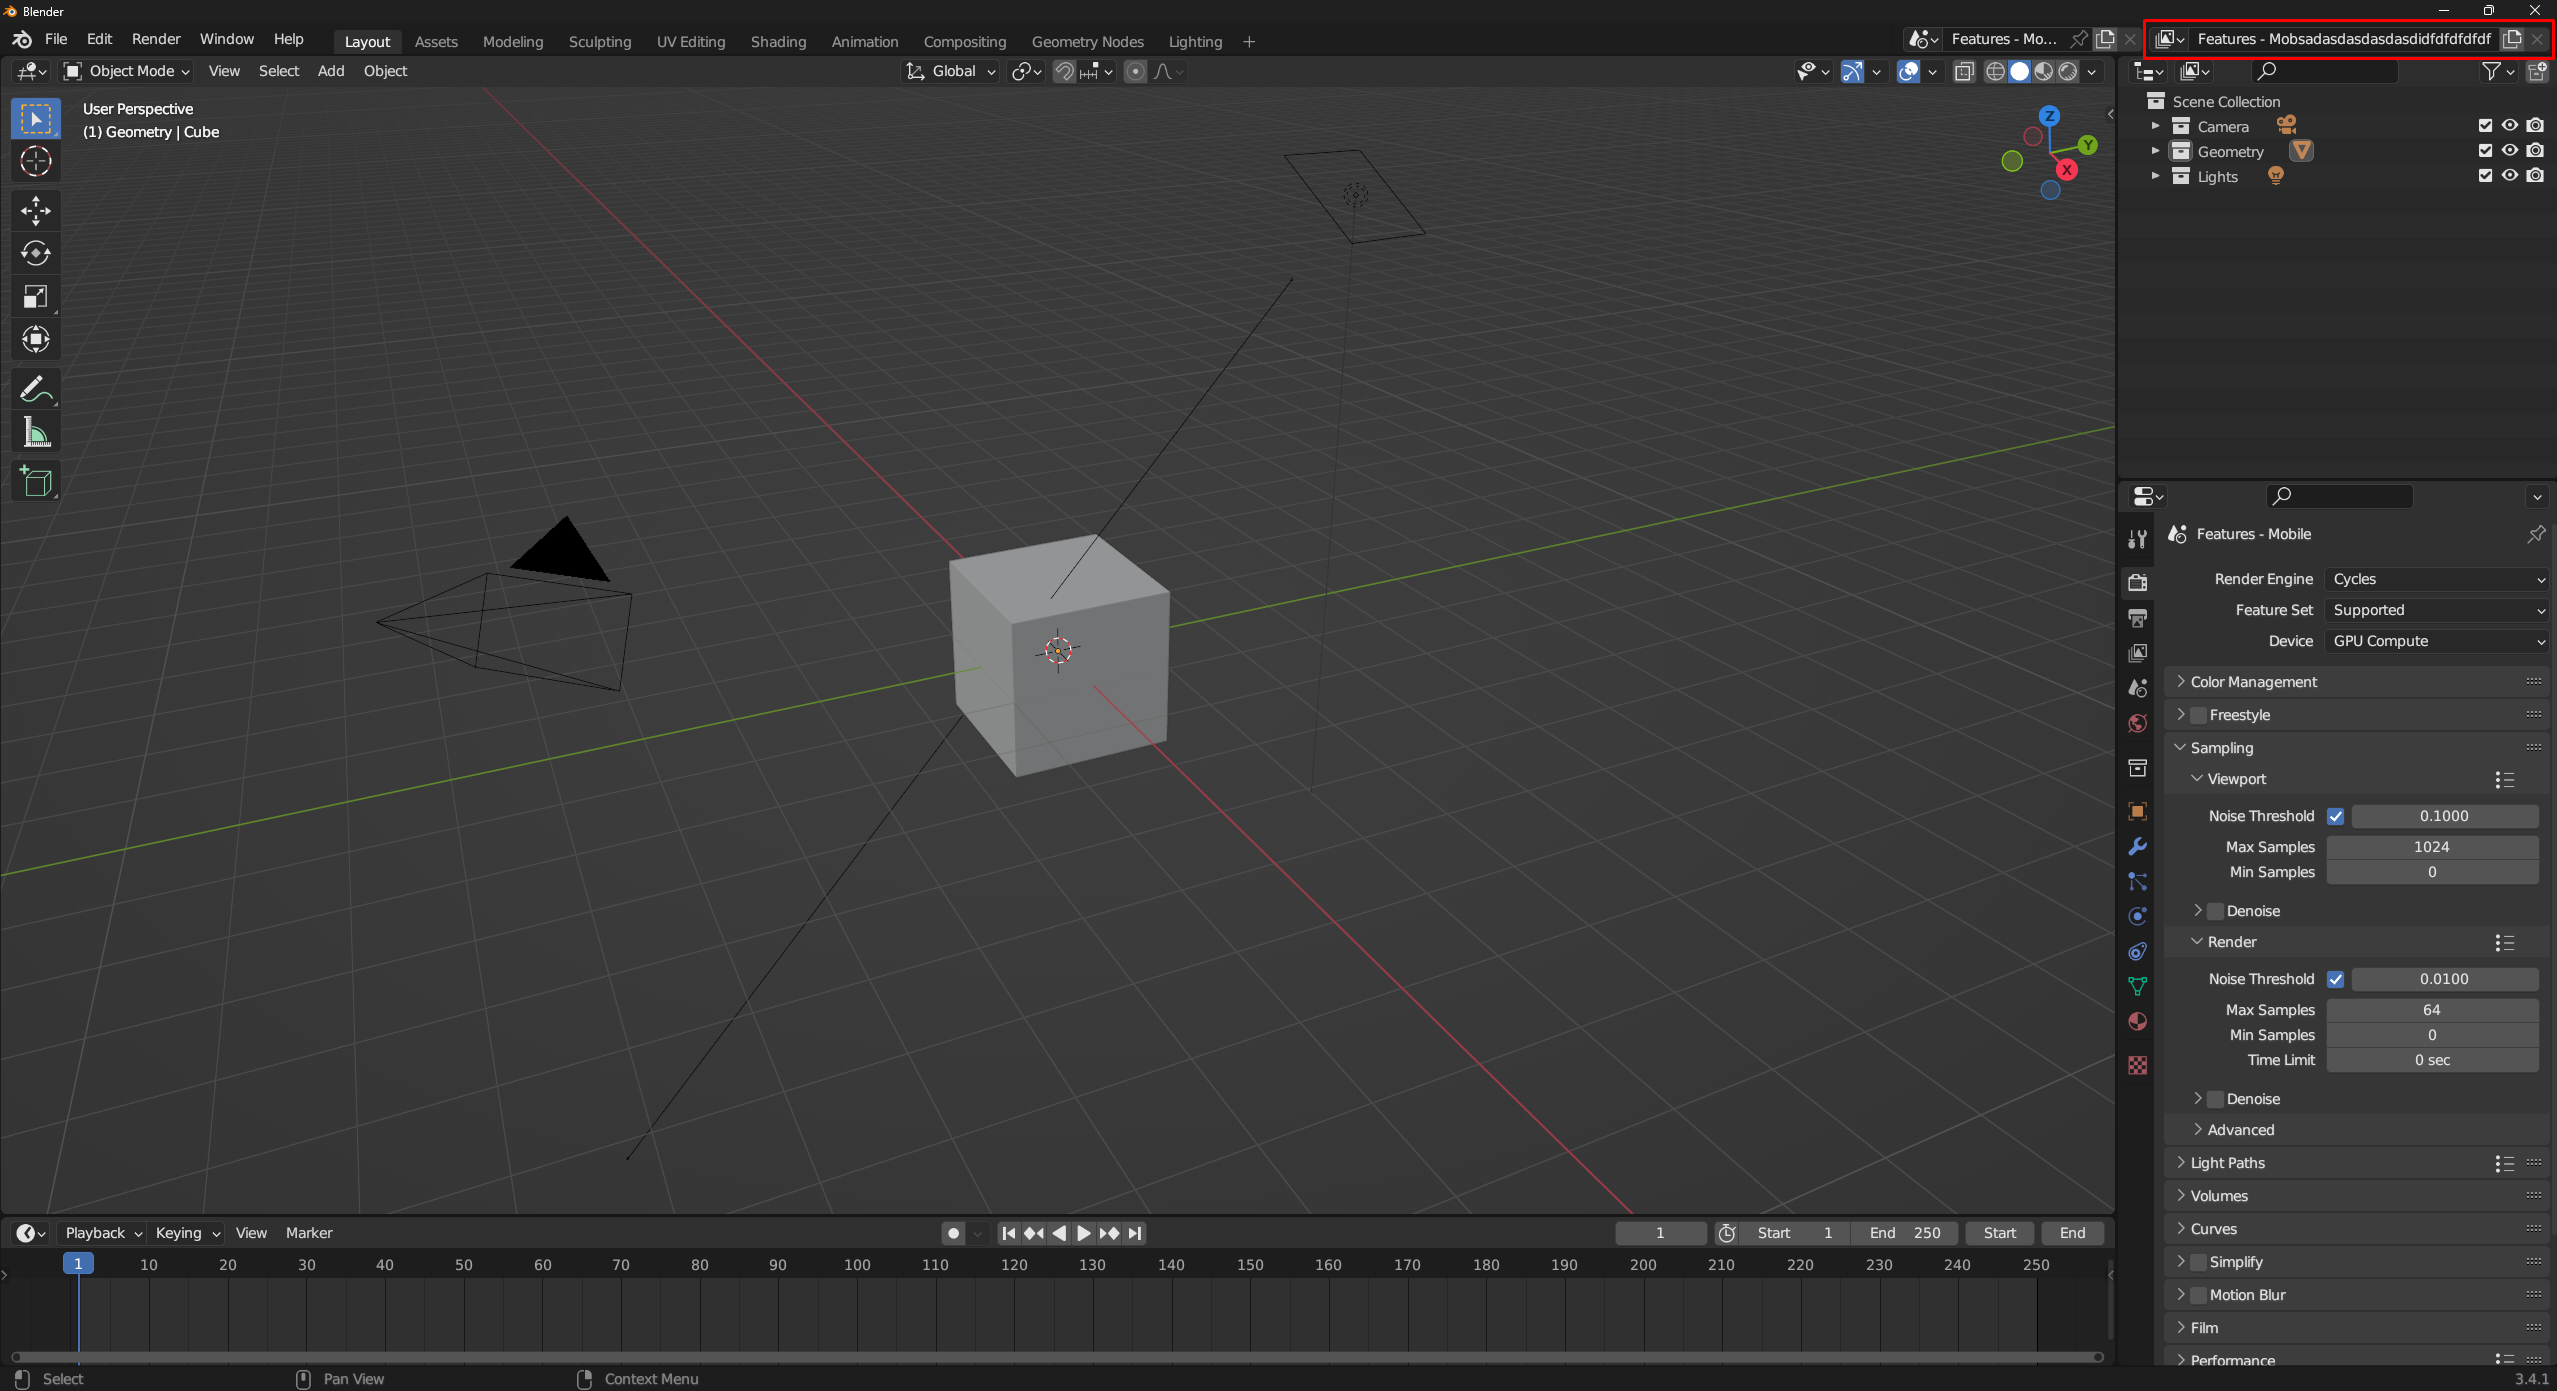Open the Add menu in viewport header
Image resolution: width=2557 pixels, height=1391 pixels.
331,71
